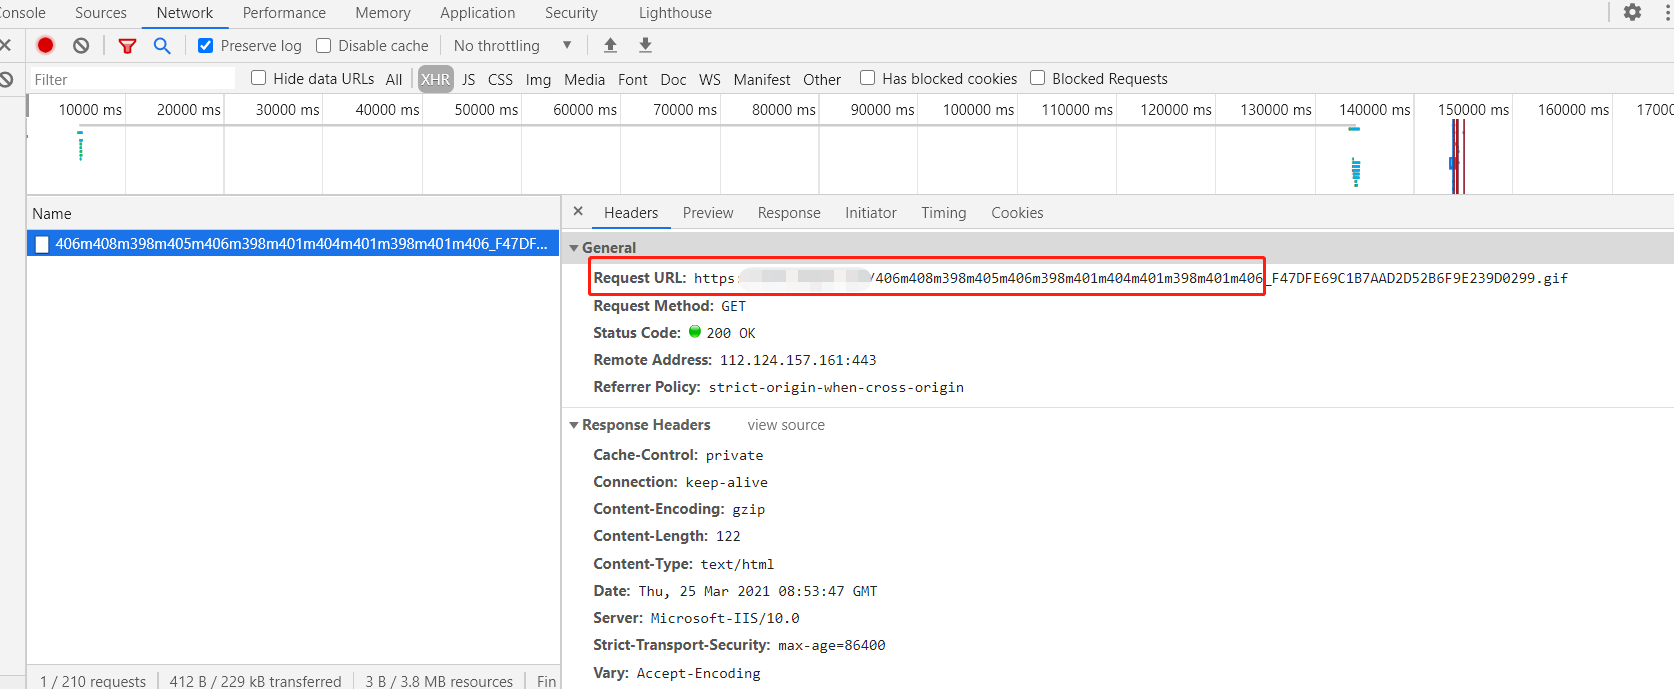Screen dimensions: 1674x689
Task: Filter requests by Font
Action: click(x=632, y=79)
